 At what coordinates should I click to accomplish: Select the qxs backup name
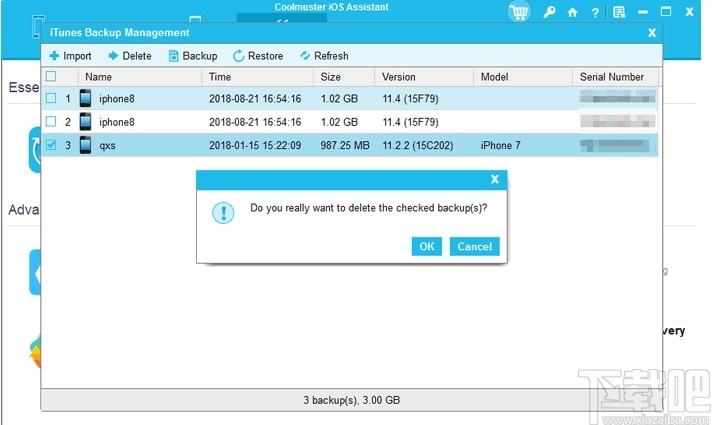point(107,146)
